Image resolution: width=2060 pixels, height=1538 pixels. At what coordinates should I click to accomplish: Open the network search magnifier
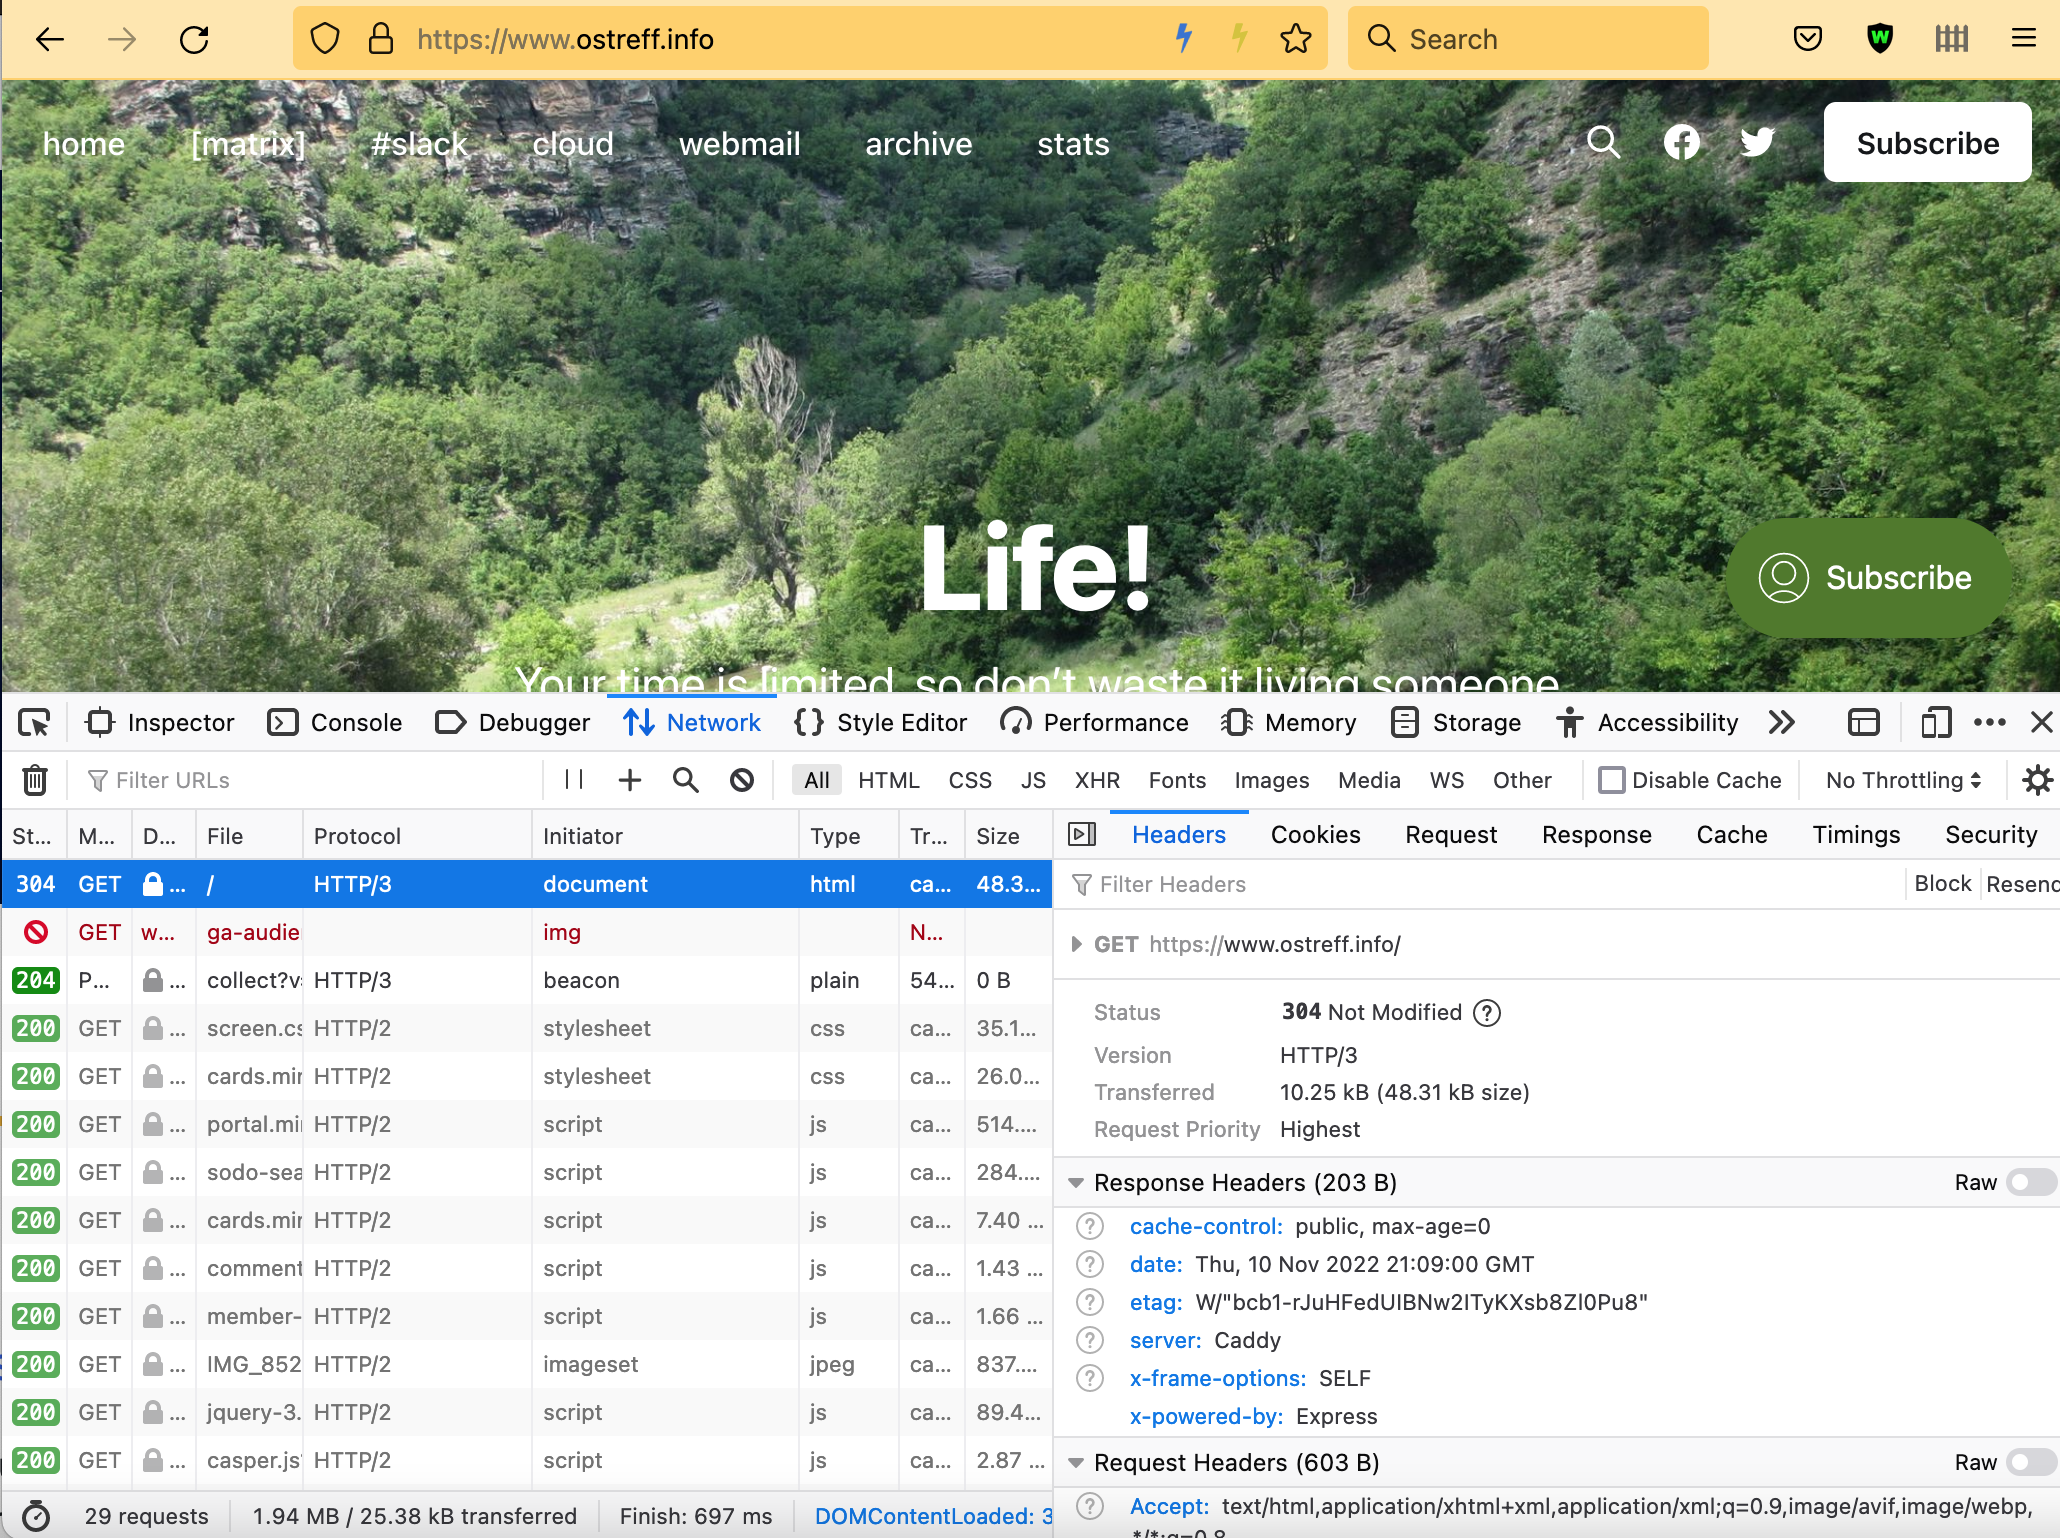(685, 780)
